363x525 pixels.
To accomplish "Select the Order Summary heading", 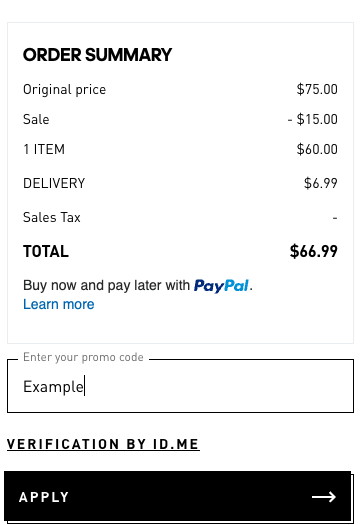I will point(97,55).
